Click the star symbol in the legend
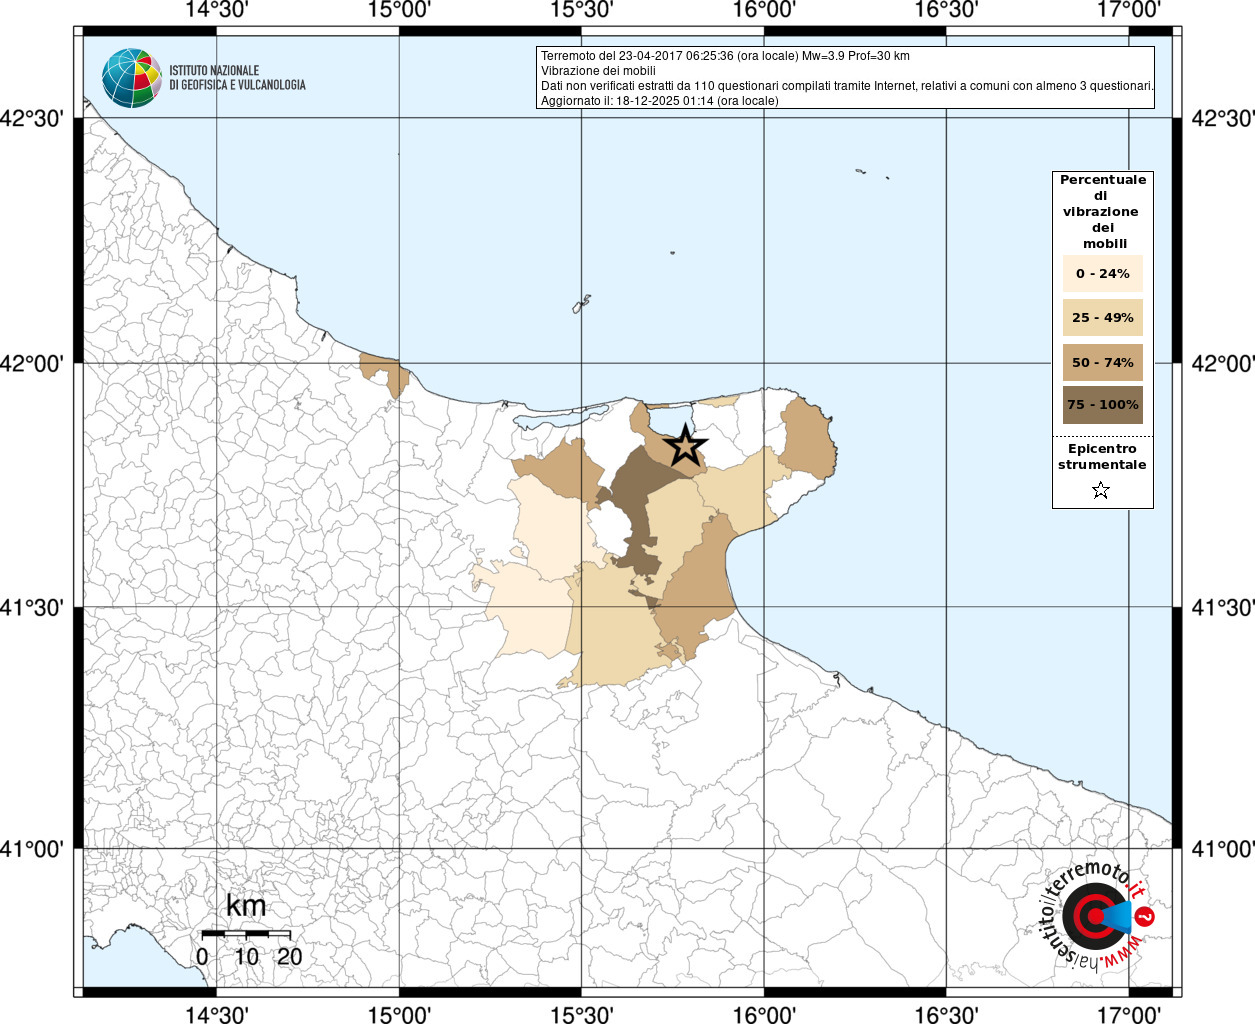Image resolution: width=1255 pixels, height=1024 pixels. pyautogui.click(x=1101, y=490)
